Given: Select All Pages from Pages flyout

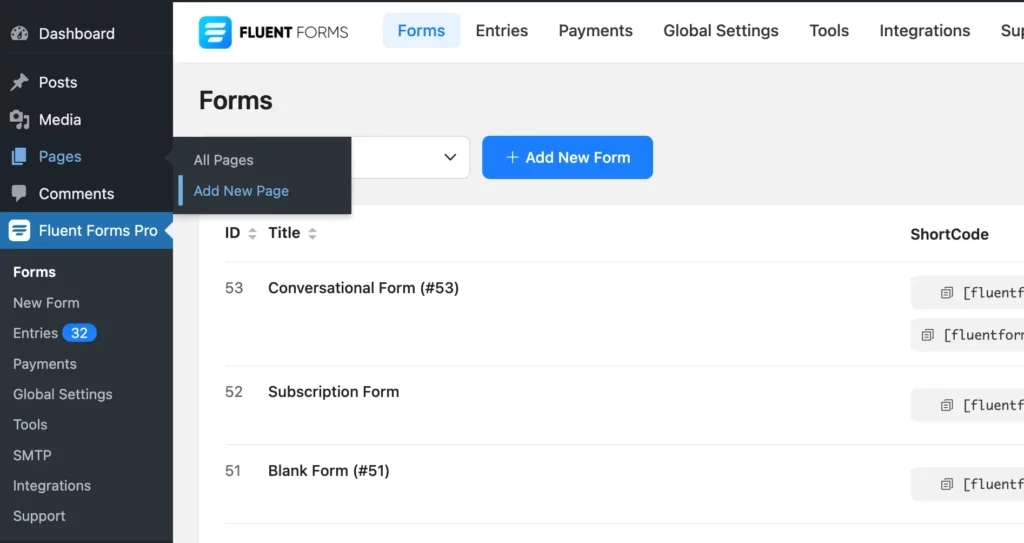Looking at the screenshot, I should point(223,160).
